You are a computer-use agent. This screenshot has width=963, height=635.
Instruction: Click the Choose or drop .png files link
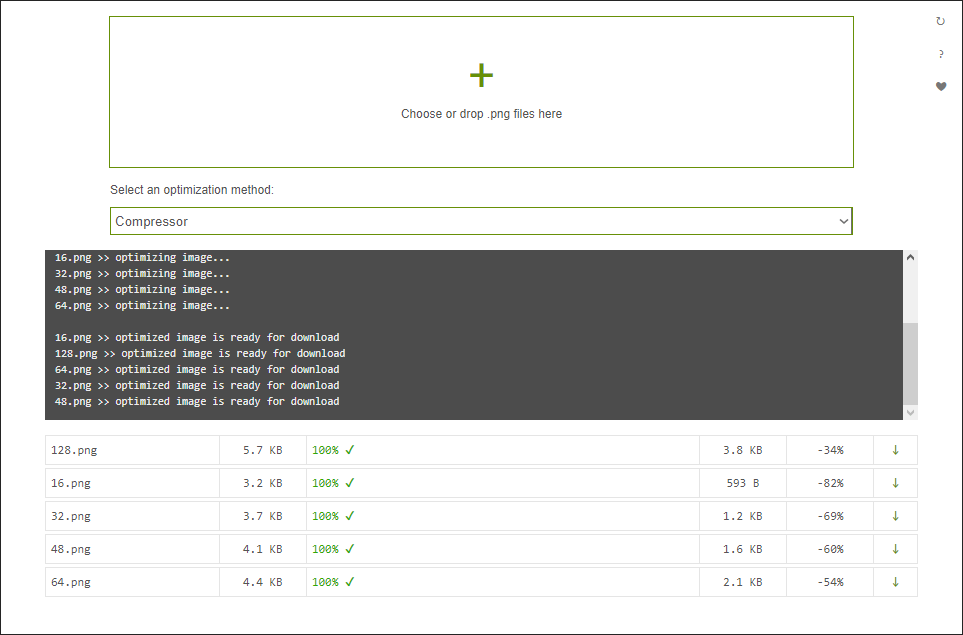point(481,113)
